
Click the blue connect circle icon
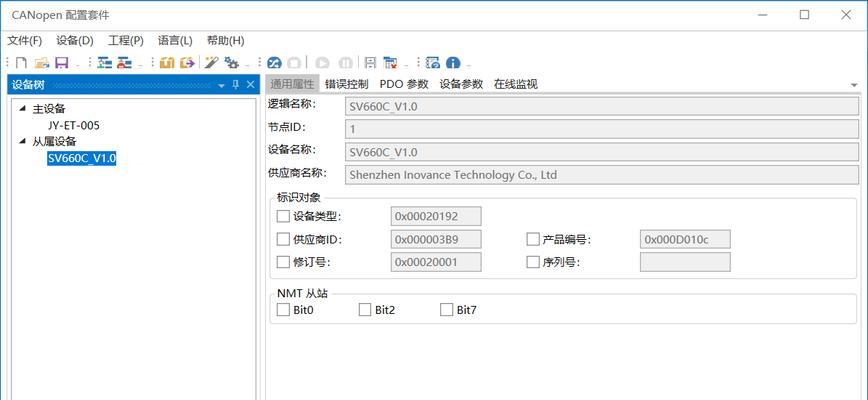[x=275, y=63]
